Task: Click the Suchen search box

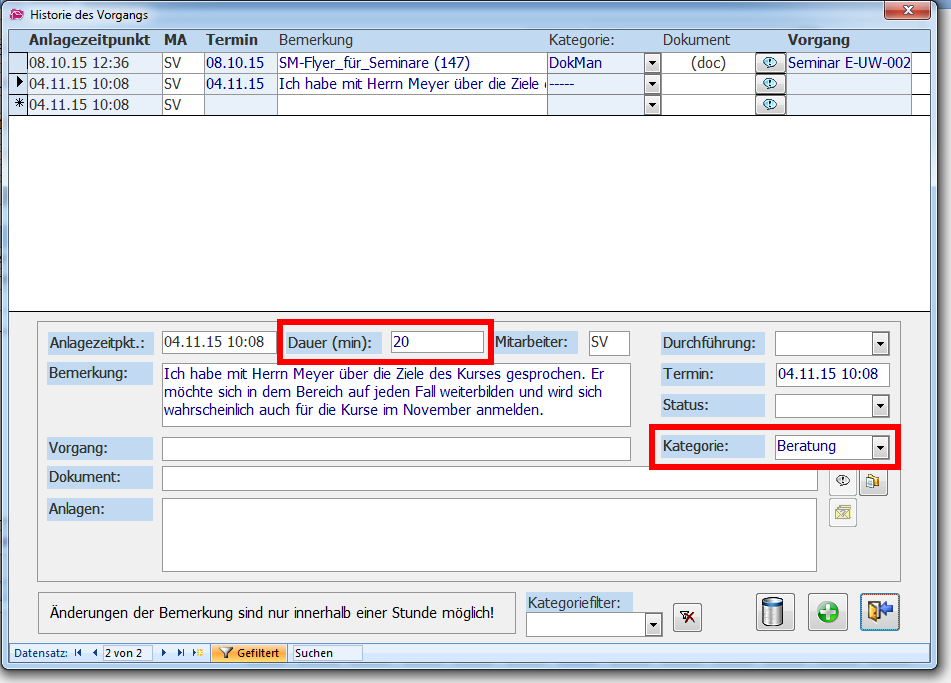Action: (326, 653)
